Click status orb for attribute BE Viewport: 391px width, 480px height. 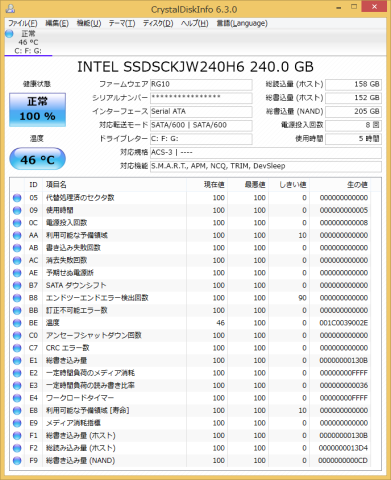17,323
